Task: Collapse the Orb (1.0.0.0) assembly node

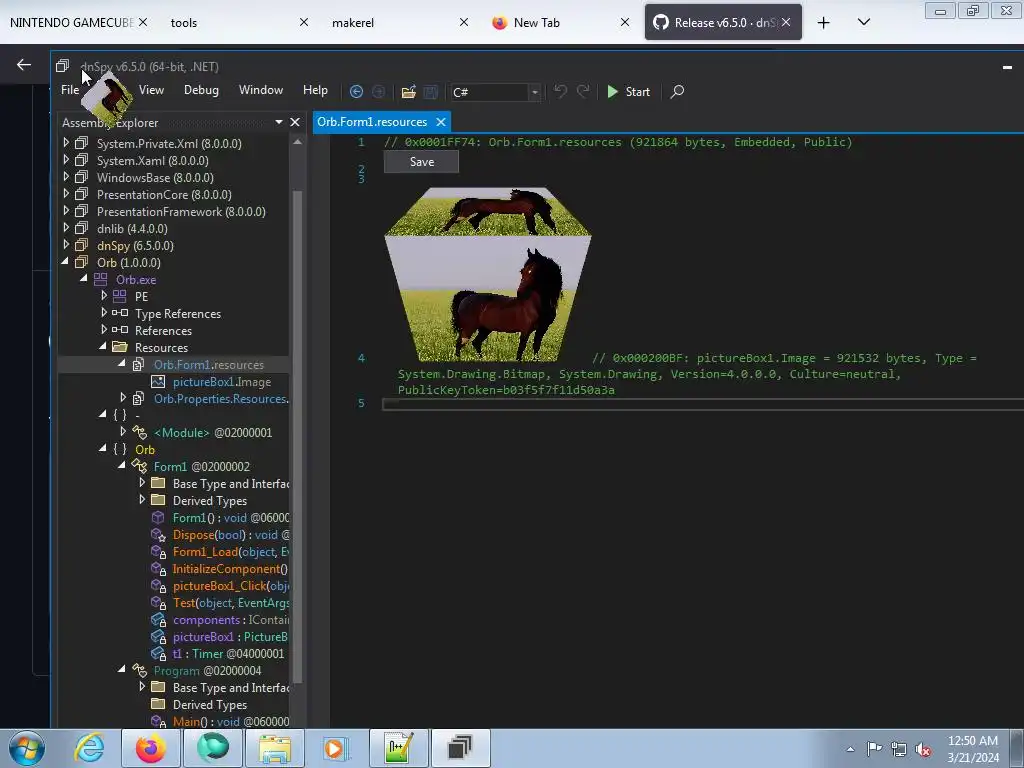Action: [65, 261]
